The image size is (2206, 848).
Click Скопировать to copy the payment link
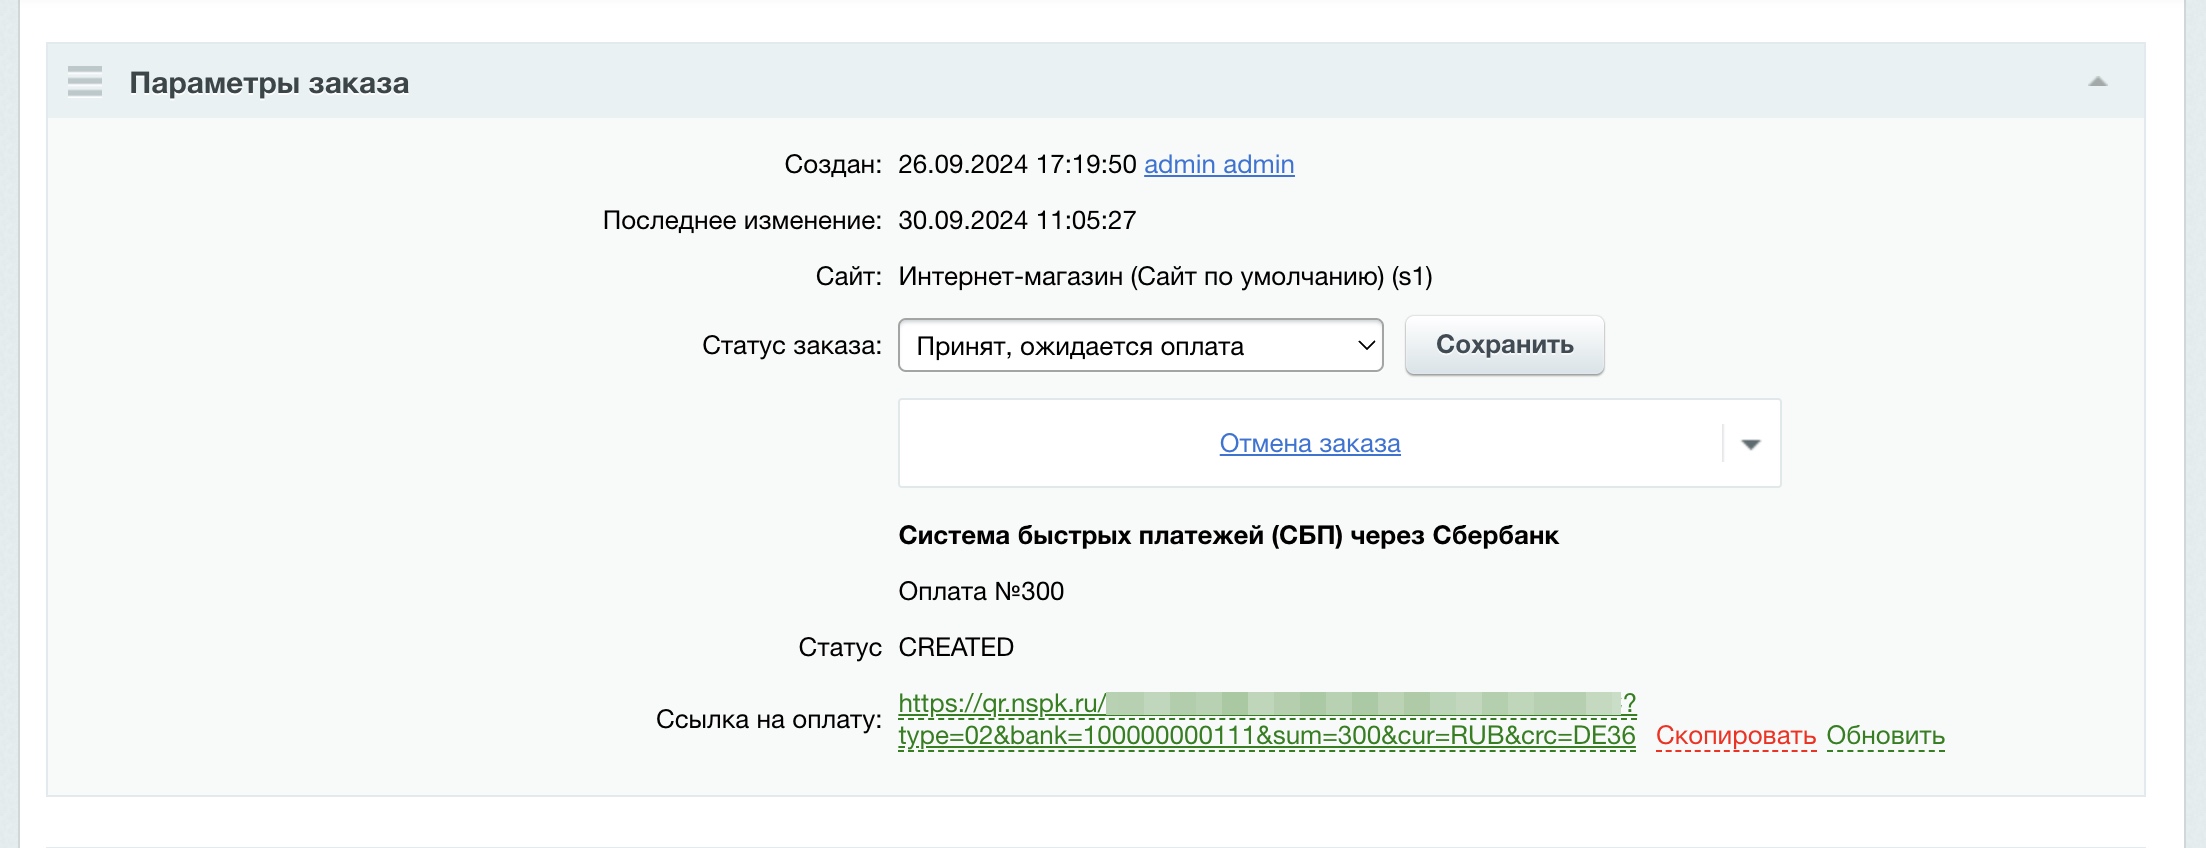click(1735, 736)
